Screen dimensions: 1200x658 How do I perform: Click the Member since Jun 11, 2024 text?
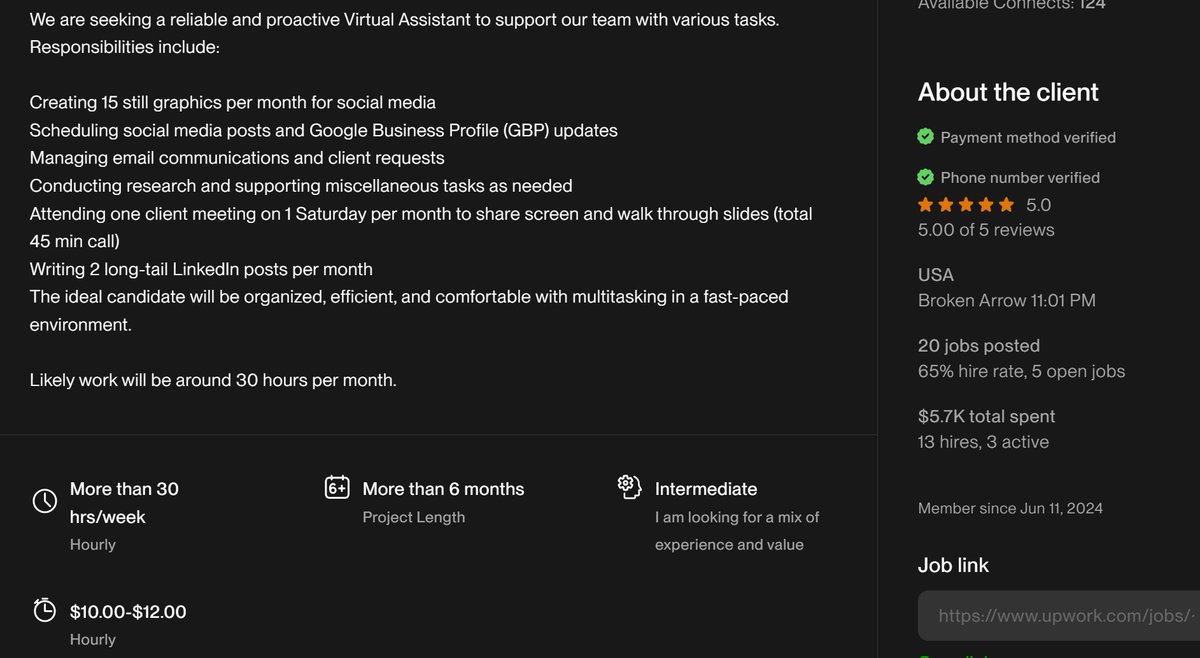[1010, 508]
